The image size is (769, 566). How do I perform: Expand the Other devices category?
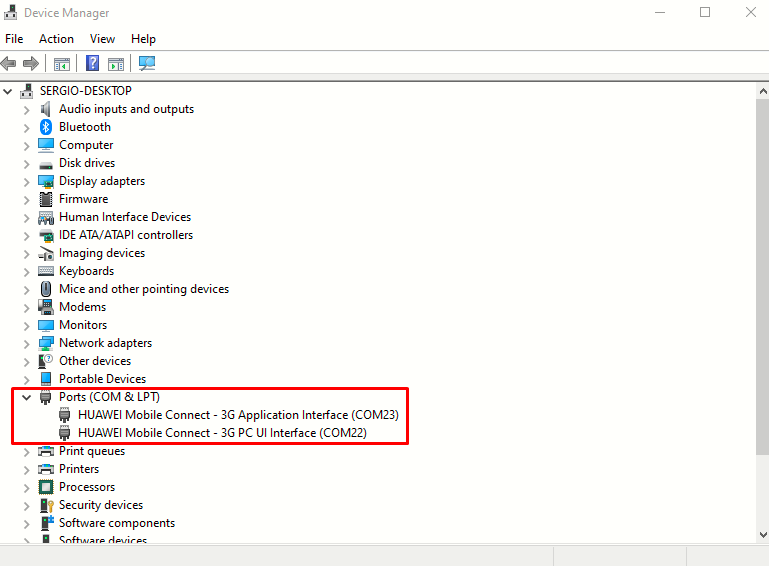(x=26, y=362)
